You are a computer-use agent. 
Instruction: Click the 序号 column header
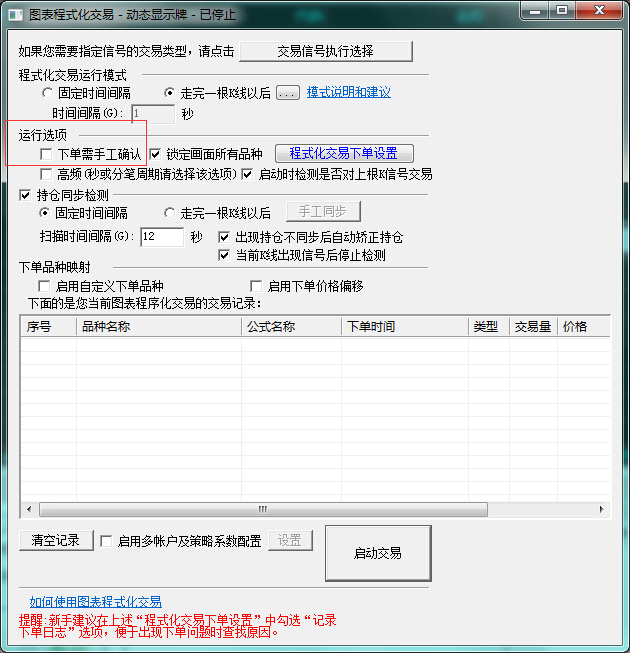[x=48, y=326]
